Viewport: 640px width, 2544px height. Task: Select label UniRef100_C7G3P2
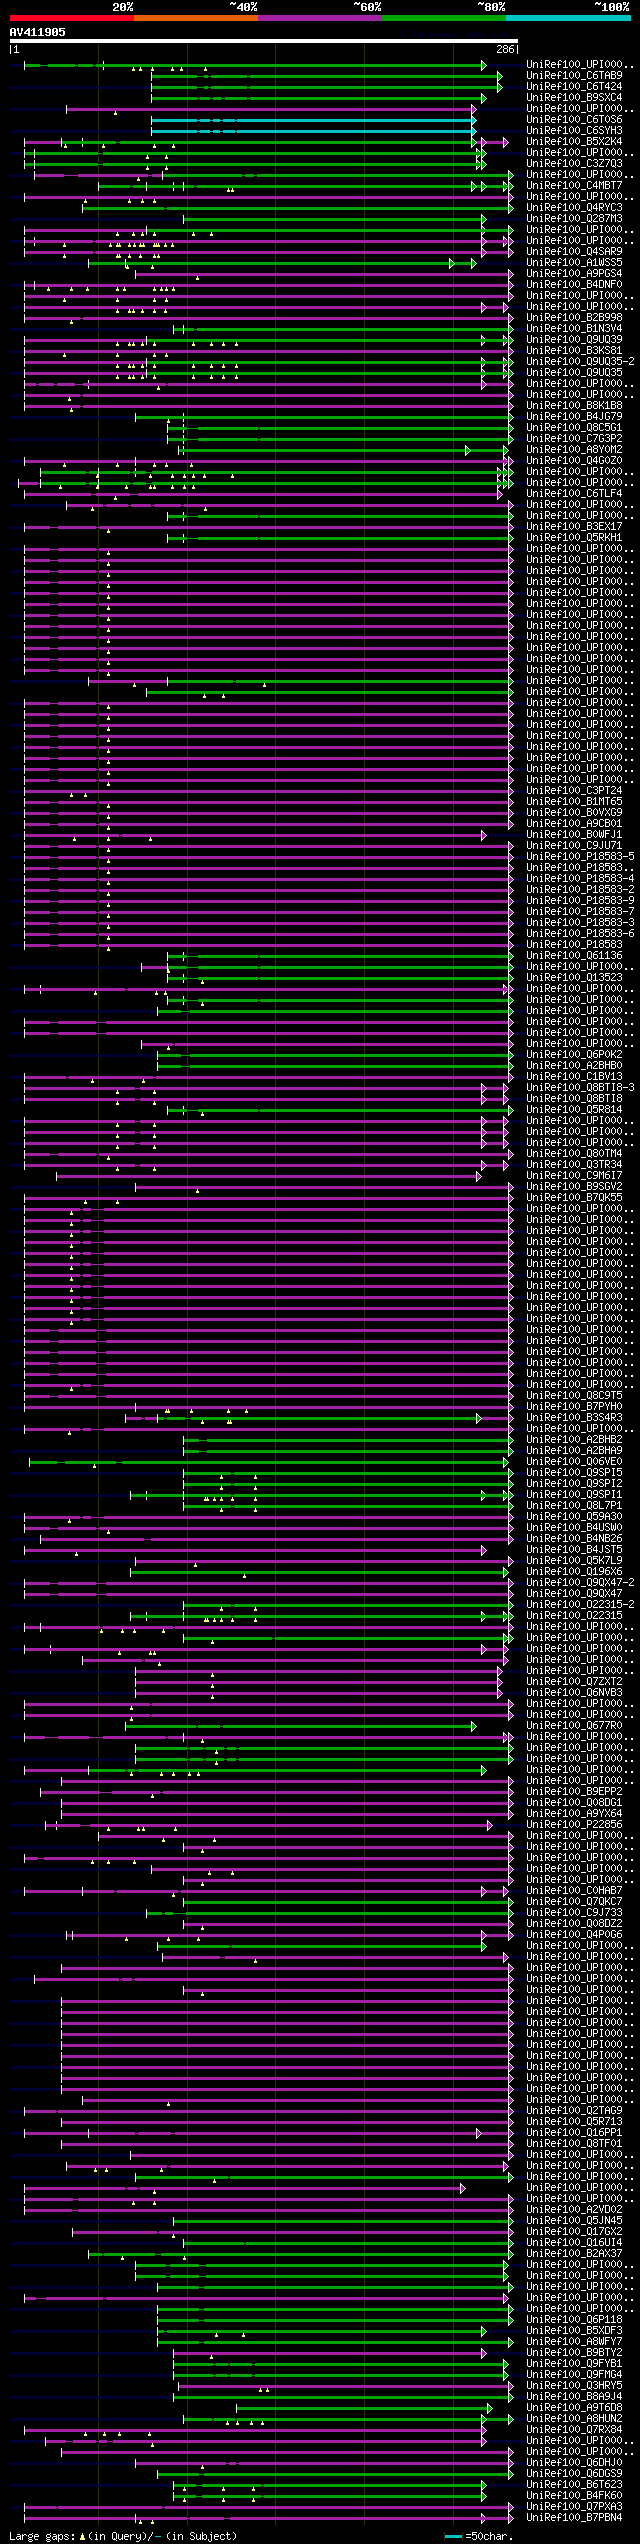pyautogui.click(x=574, y=438)
